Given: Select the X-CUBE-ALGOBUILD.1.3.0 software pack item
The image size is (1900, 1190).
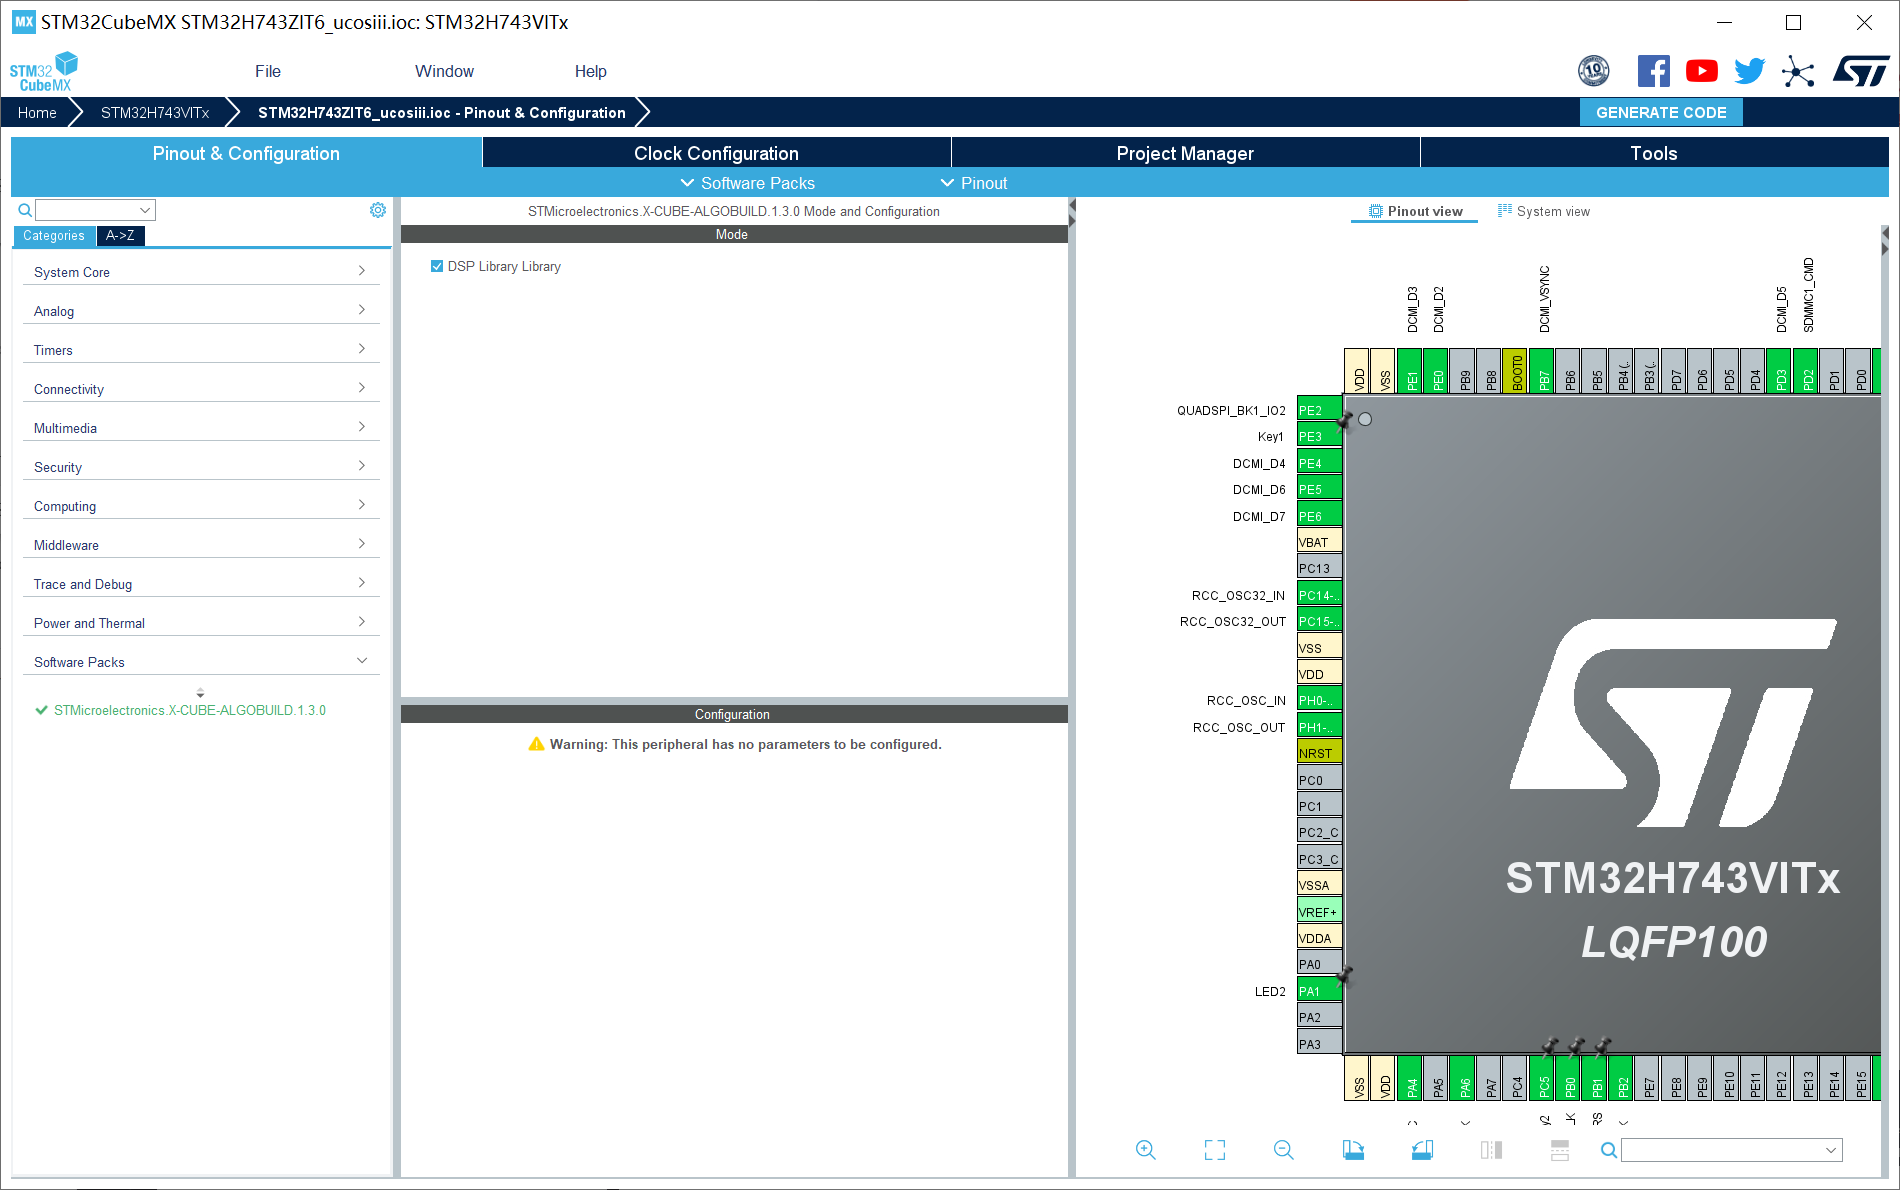Looking at the screenshot, I should [x=190, y=710].
